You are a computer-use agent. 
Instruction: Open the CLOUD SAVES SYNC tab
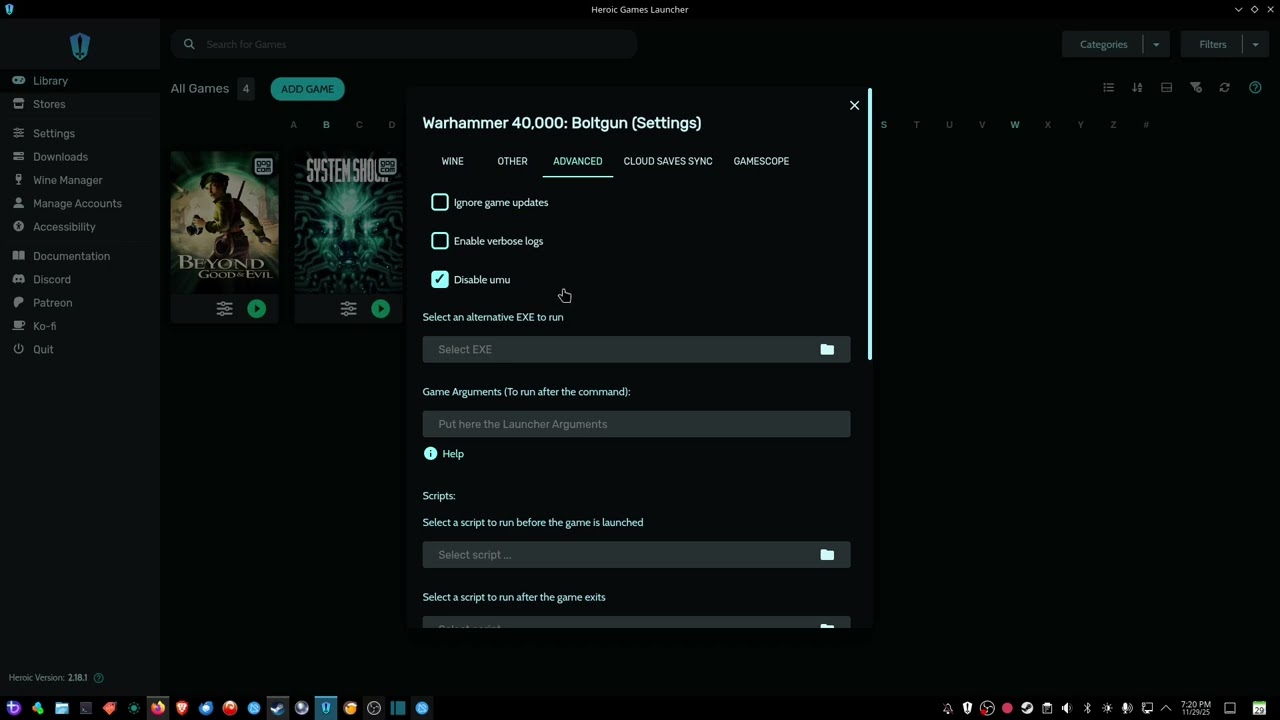[668, 161]
